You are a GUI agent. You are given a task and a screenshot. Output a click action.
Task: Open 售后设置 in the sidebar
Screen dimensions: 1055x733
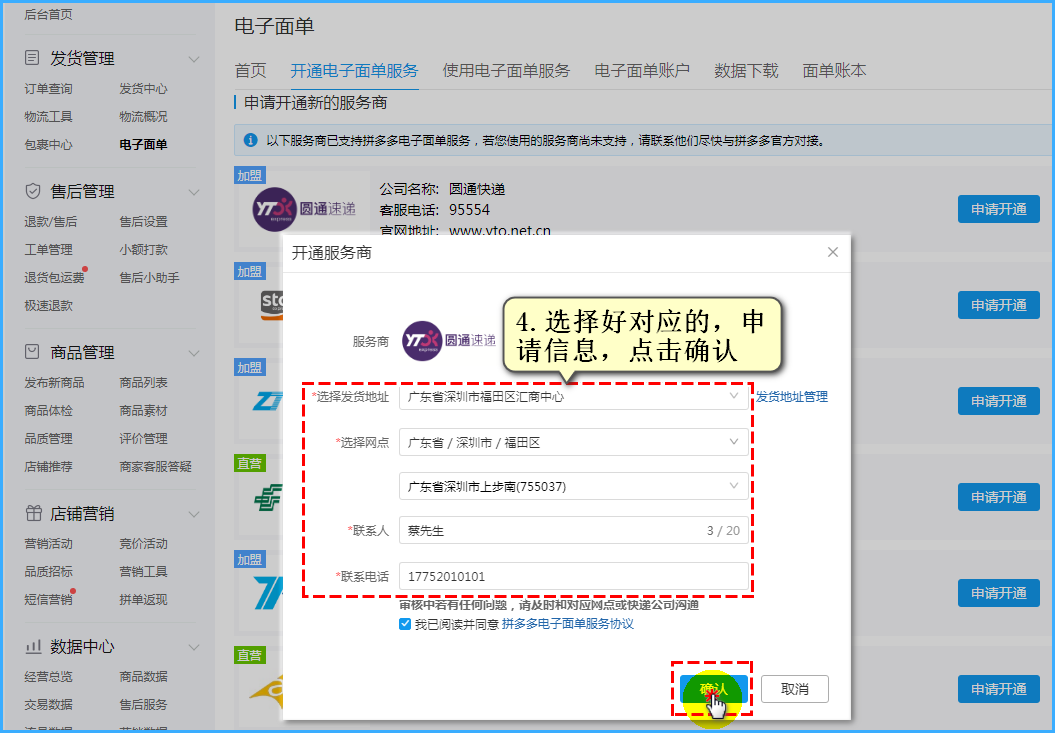(143, 221)
